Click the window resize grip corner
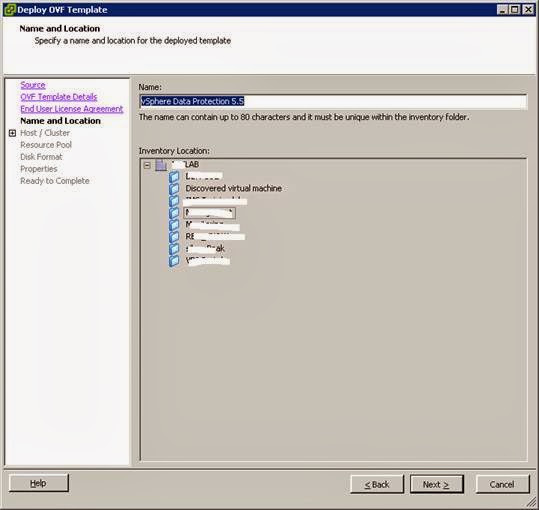Viewport: 539px width, 510px height. [x=531, y=502]
